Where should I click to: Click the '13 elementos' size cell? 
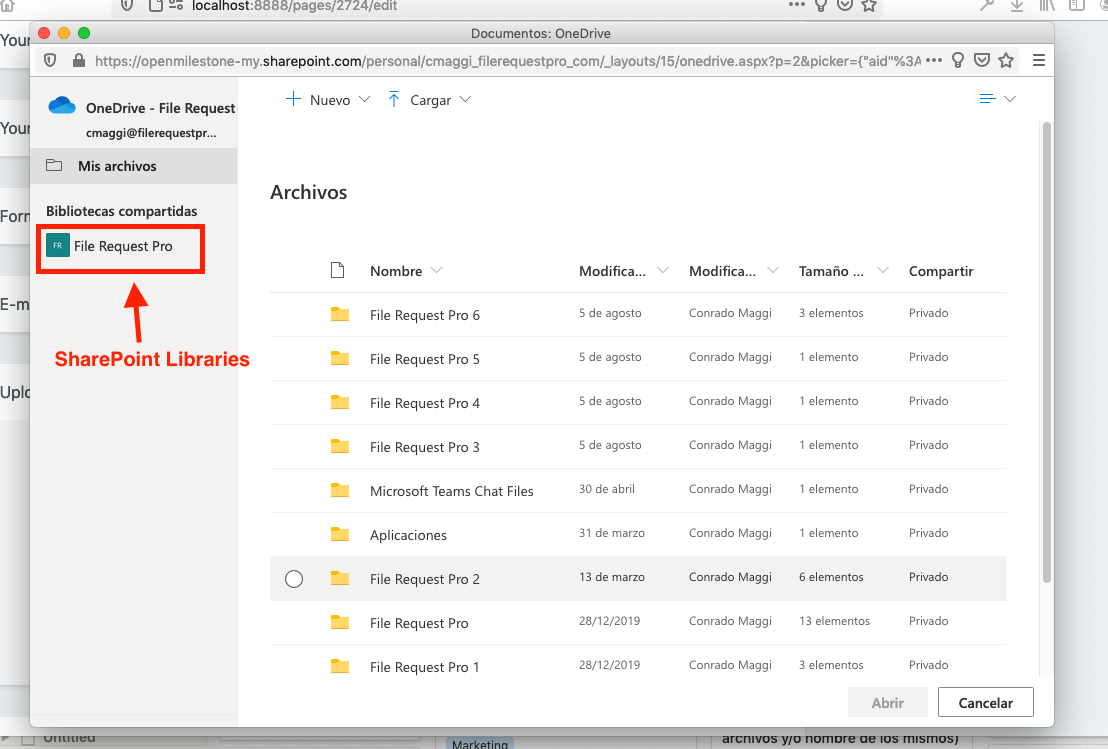click(835, 621)
